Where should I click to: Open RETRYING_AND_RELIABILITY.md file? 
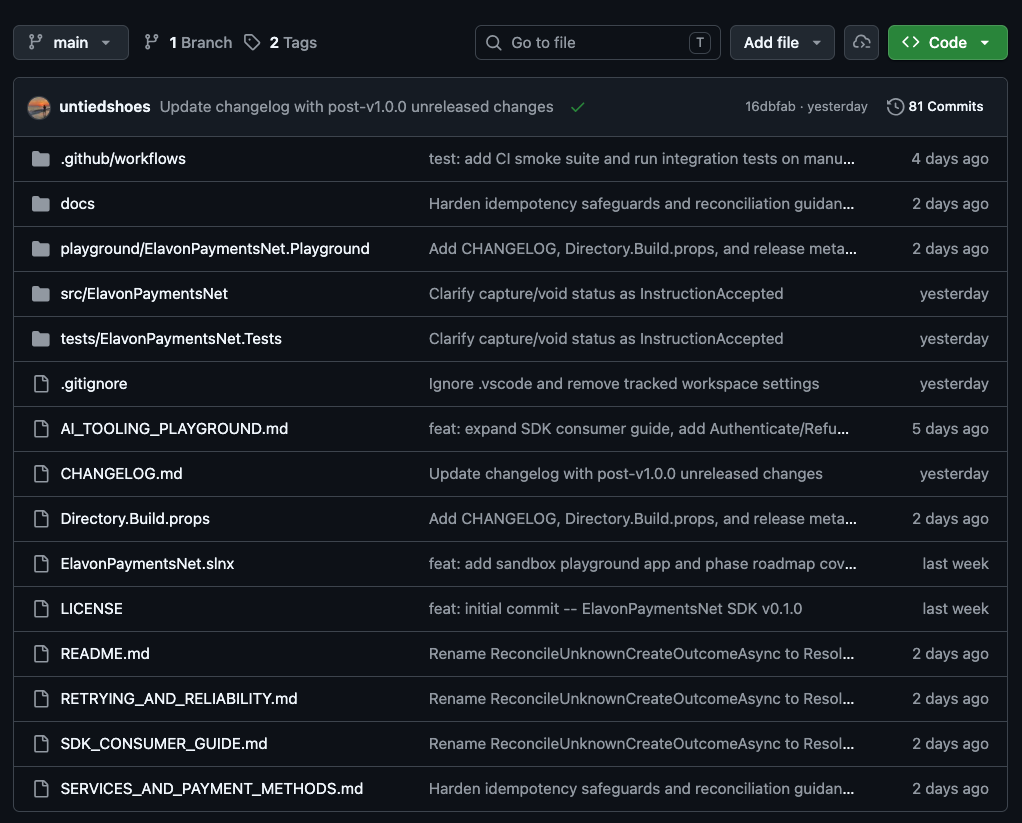pos(179,698)
